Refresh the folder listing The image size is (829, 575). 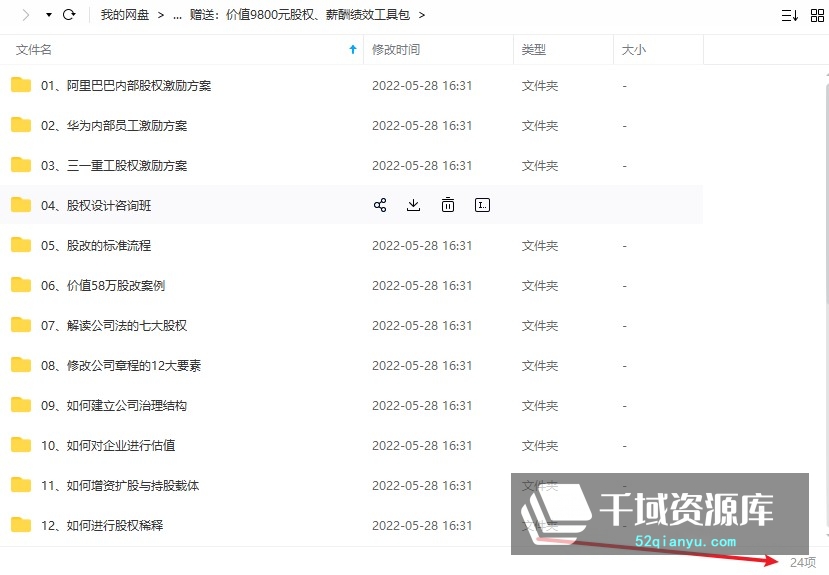click(69, 15)
